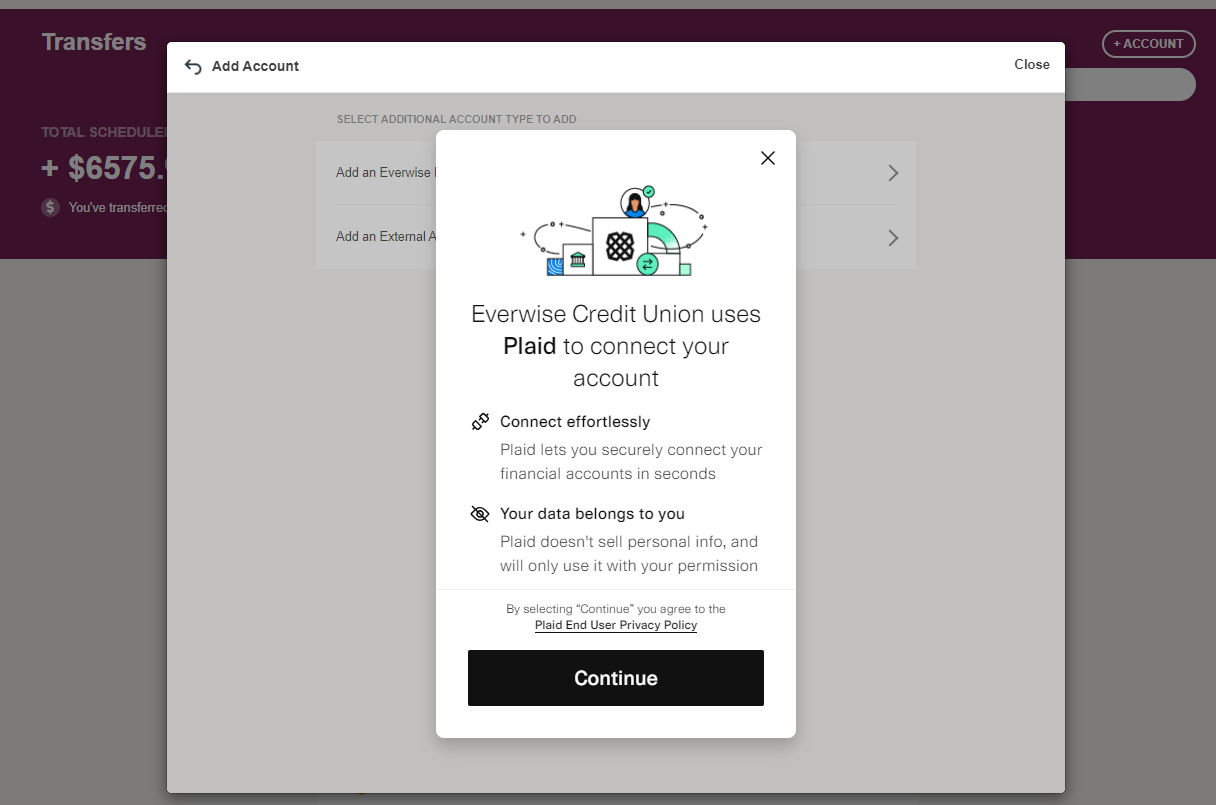Click the Transfers page heading
Viewport: 1216px width, 805px height.
click(x=94, y=42)
